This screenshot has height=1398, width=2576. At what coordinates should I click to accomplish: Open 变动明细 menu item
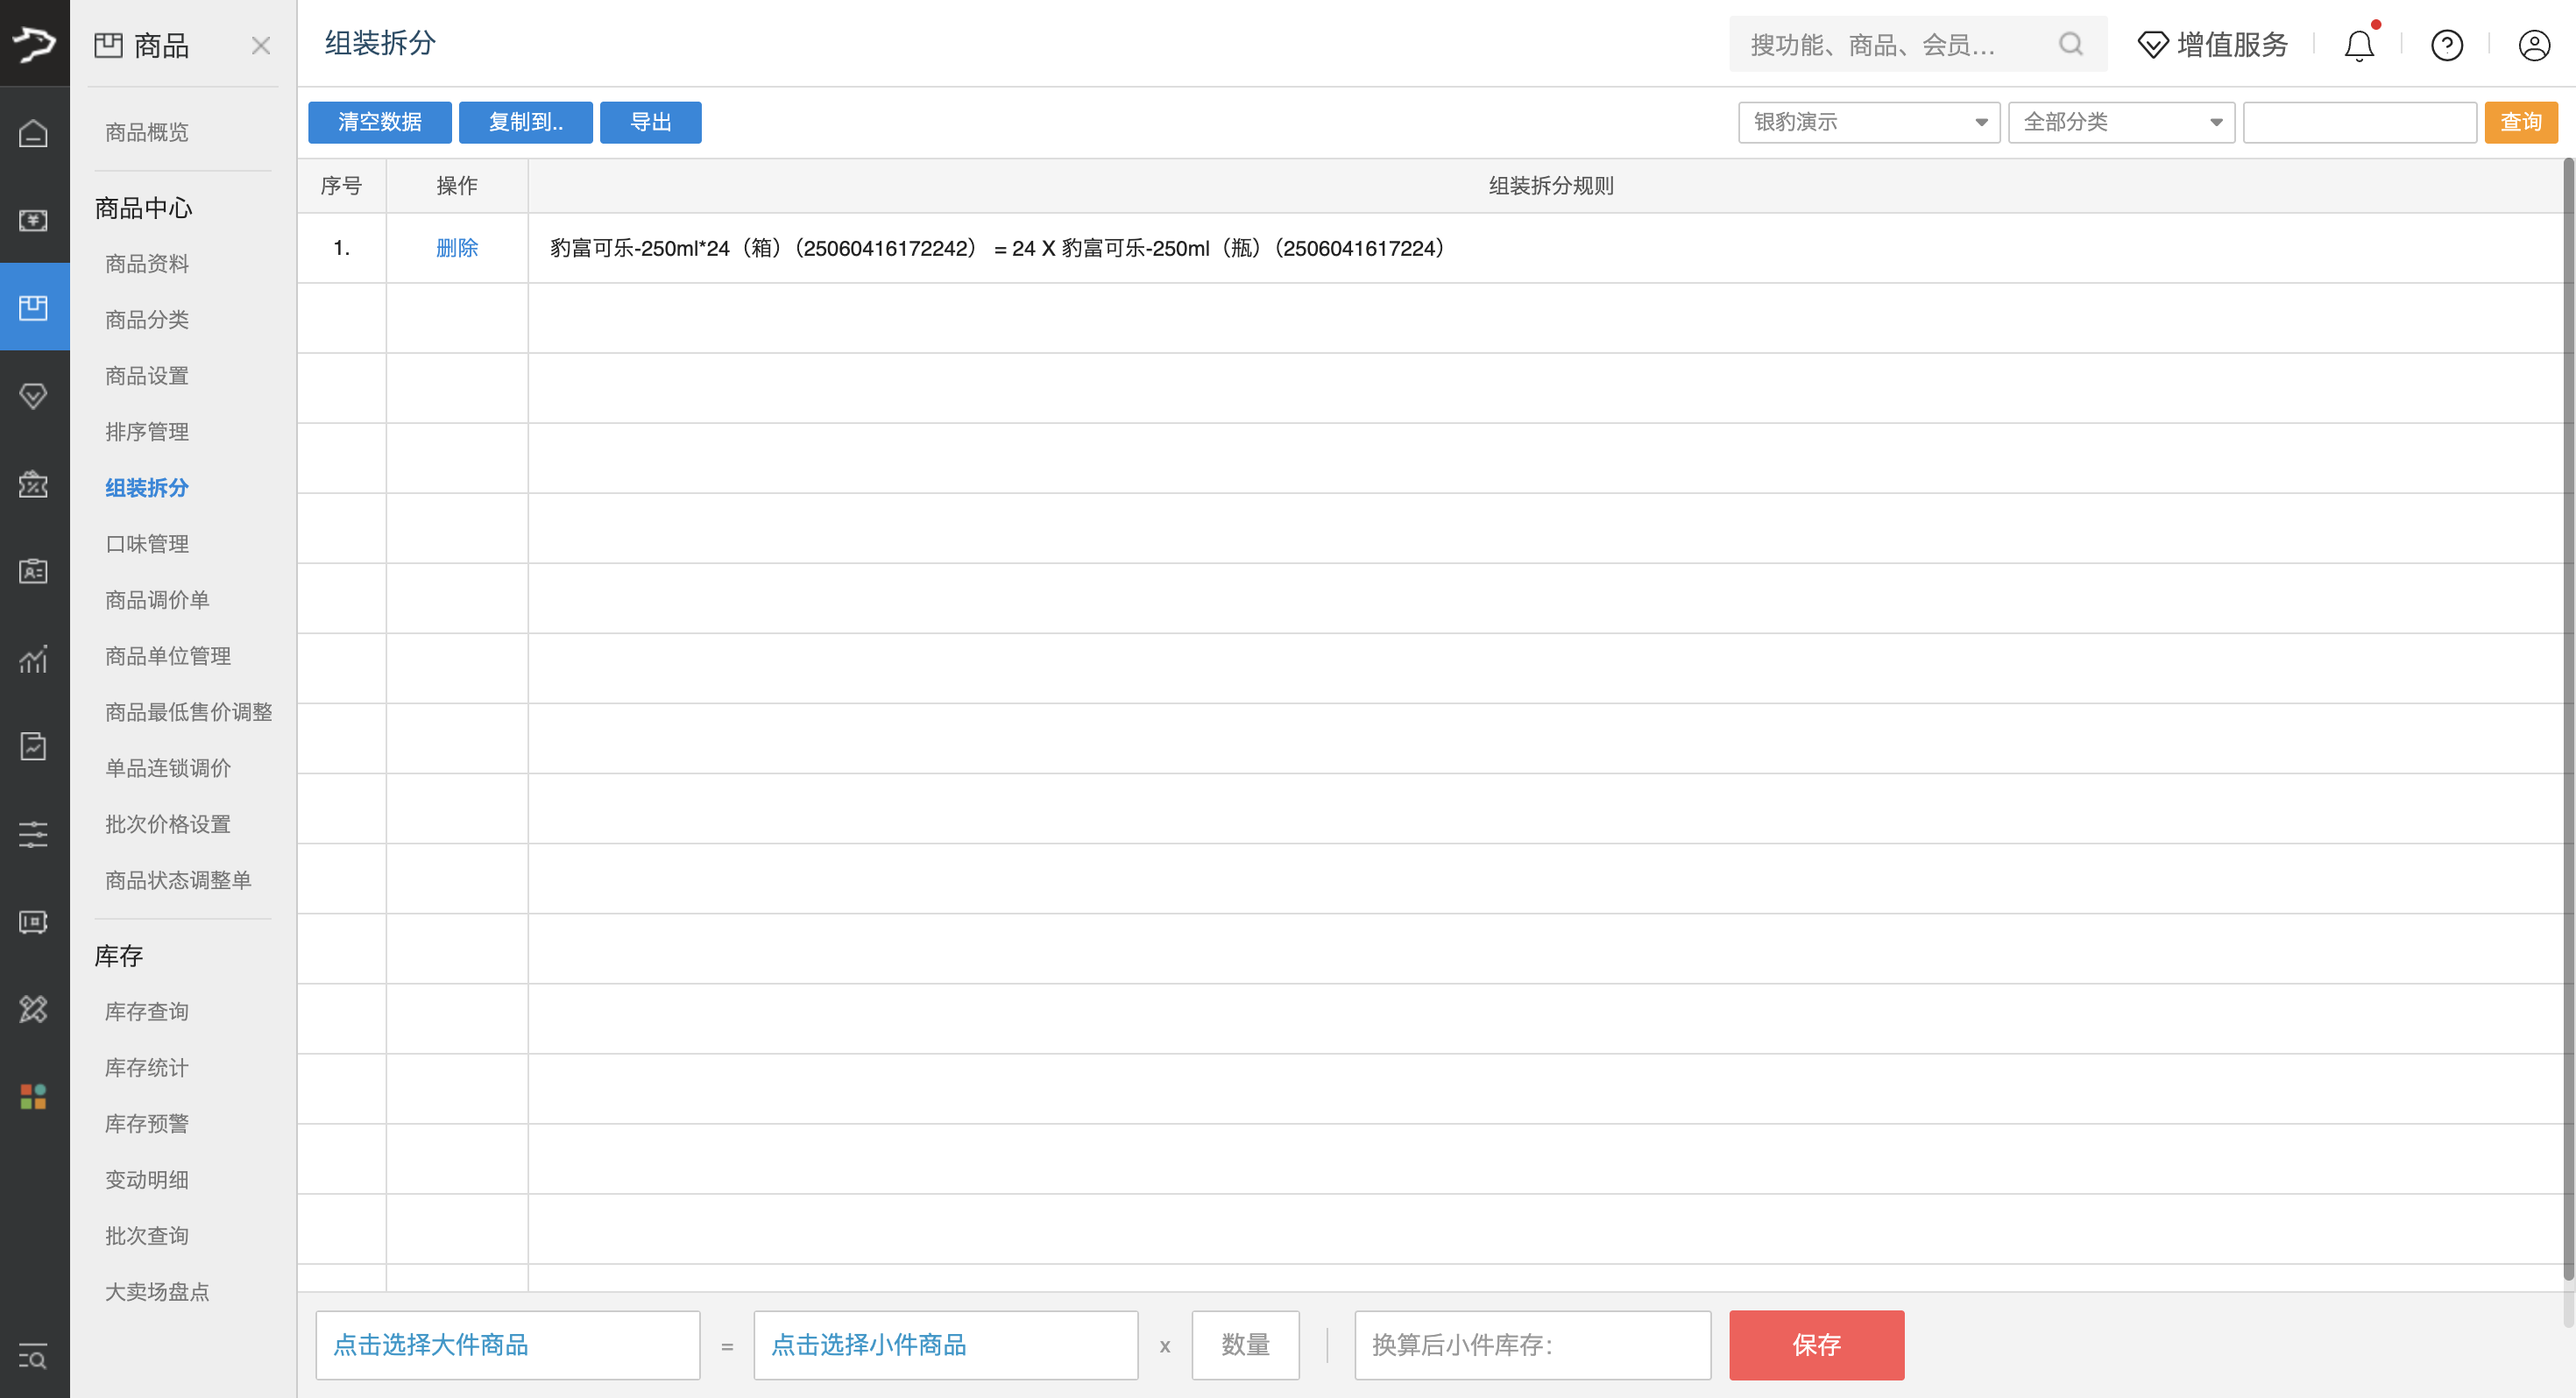147,1180
